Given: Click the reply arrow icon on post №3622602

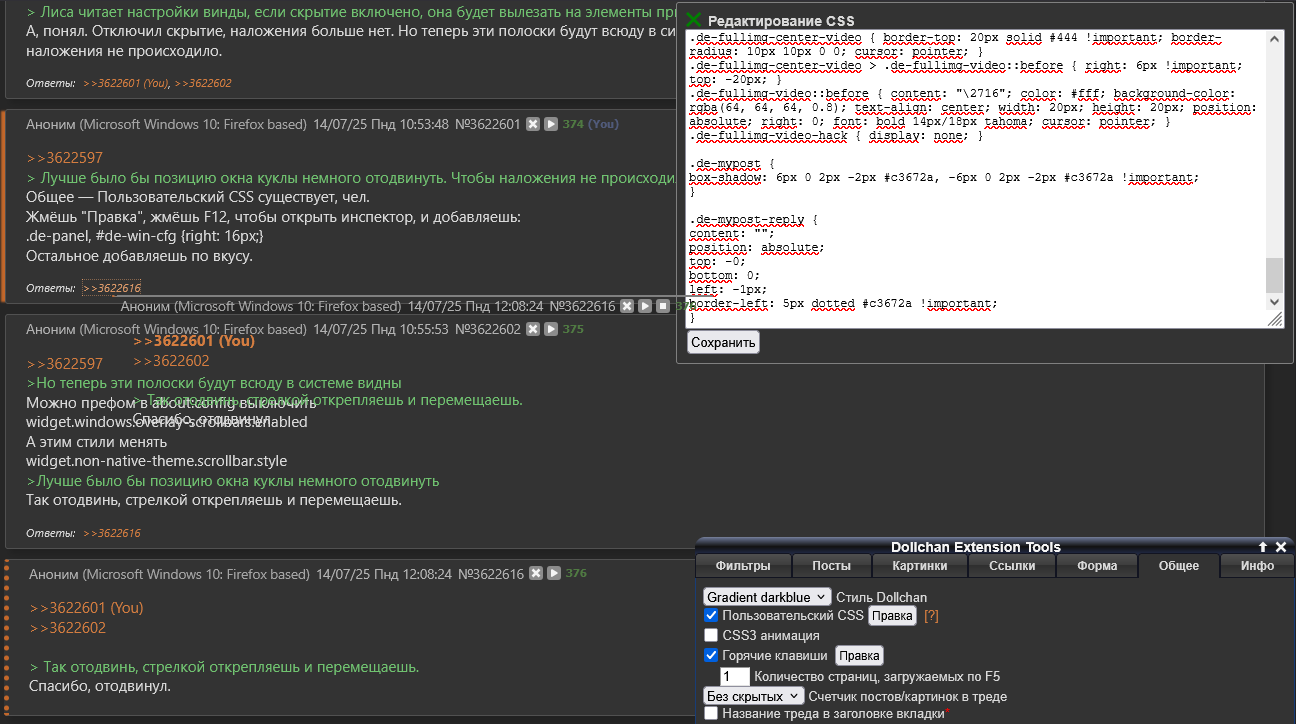Looking at the screenshot, I should [551, 329].
